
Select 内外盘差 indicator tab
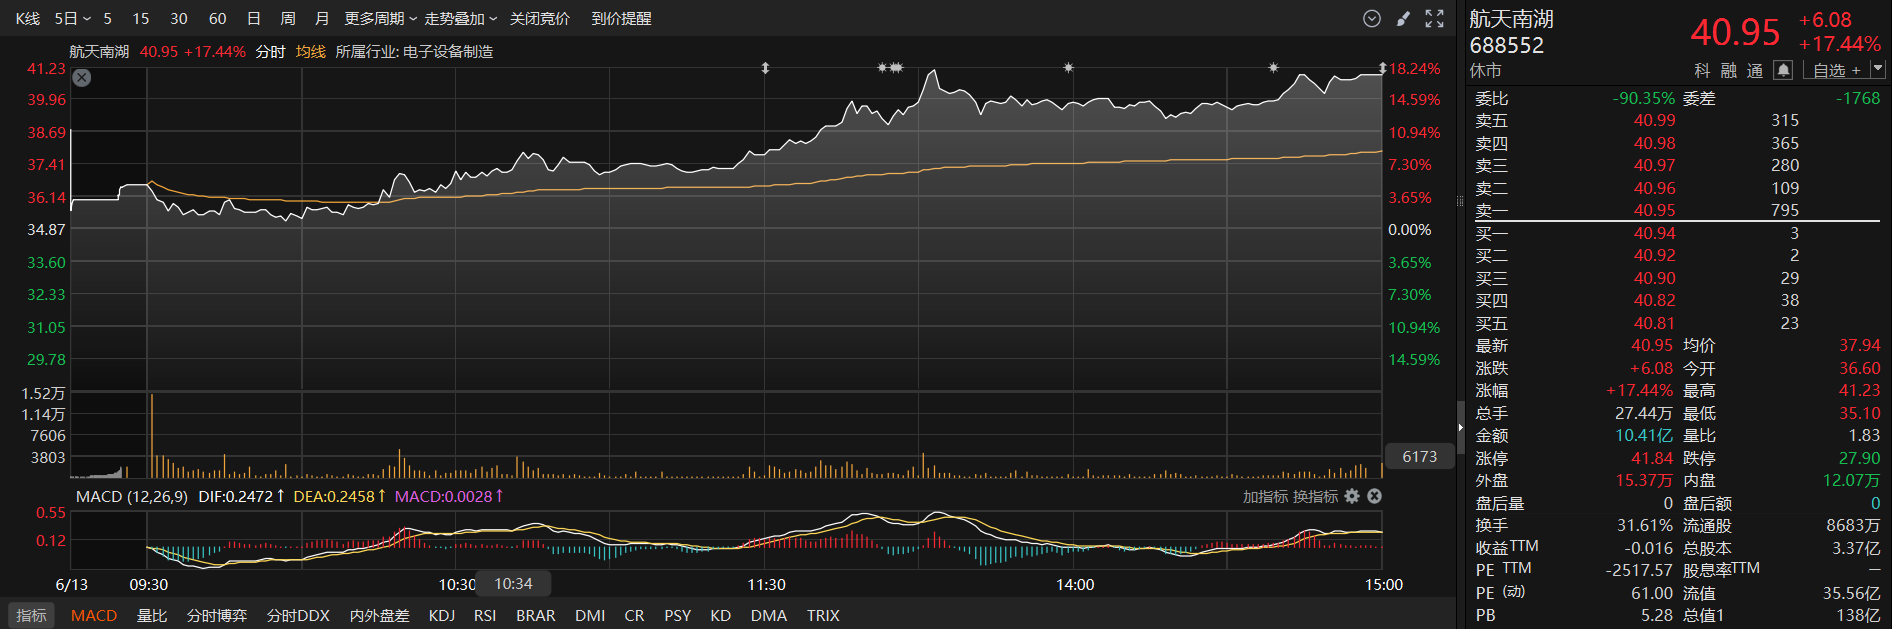380,616
